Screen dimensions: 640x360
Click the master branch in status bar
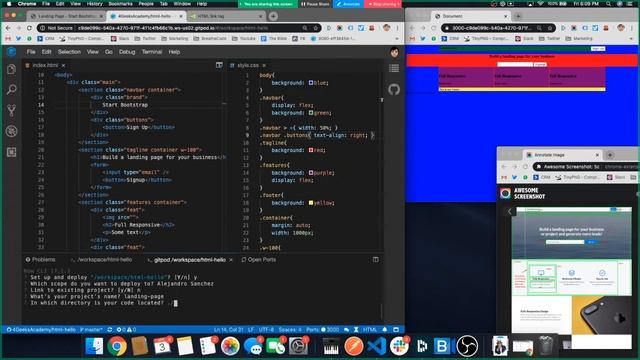click(91, 329)
